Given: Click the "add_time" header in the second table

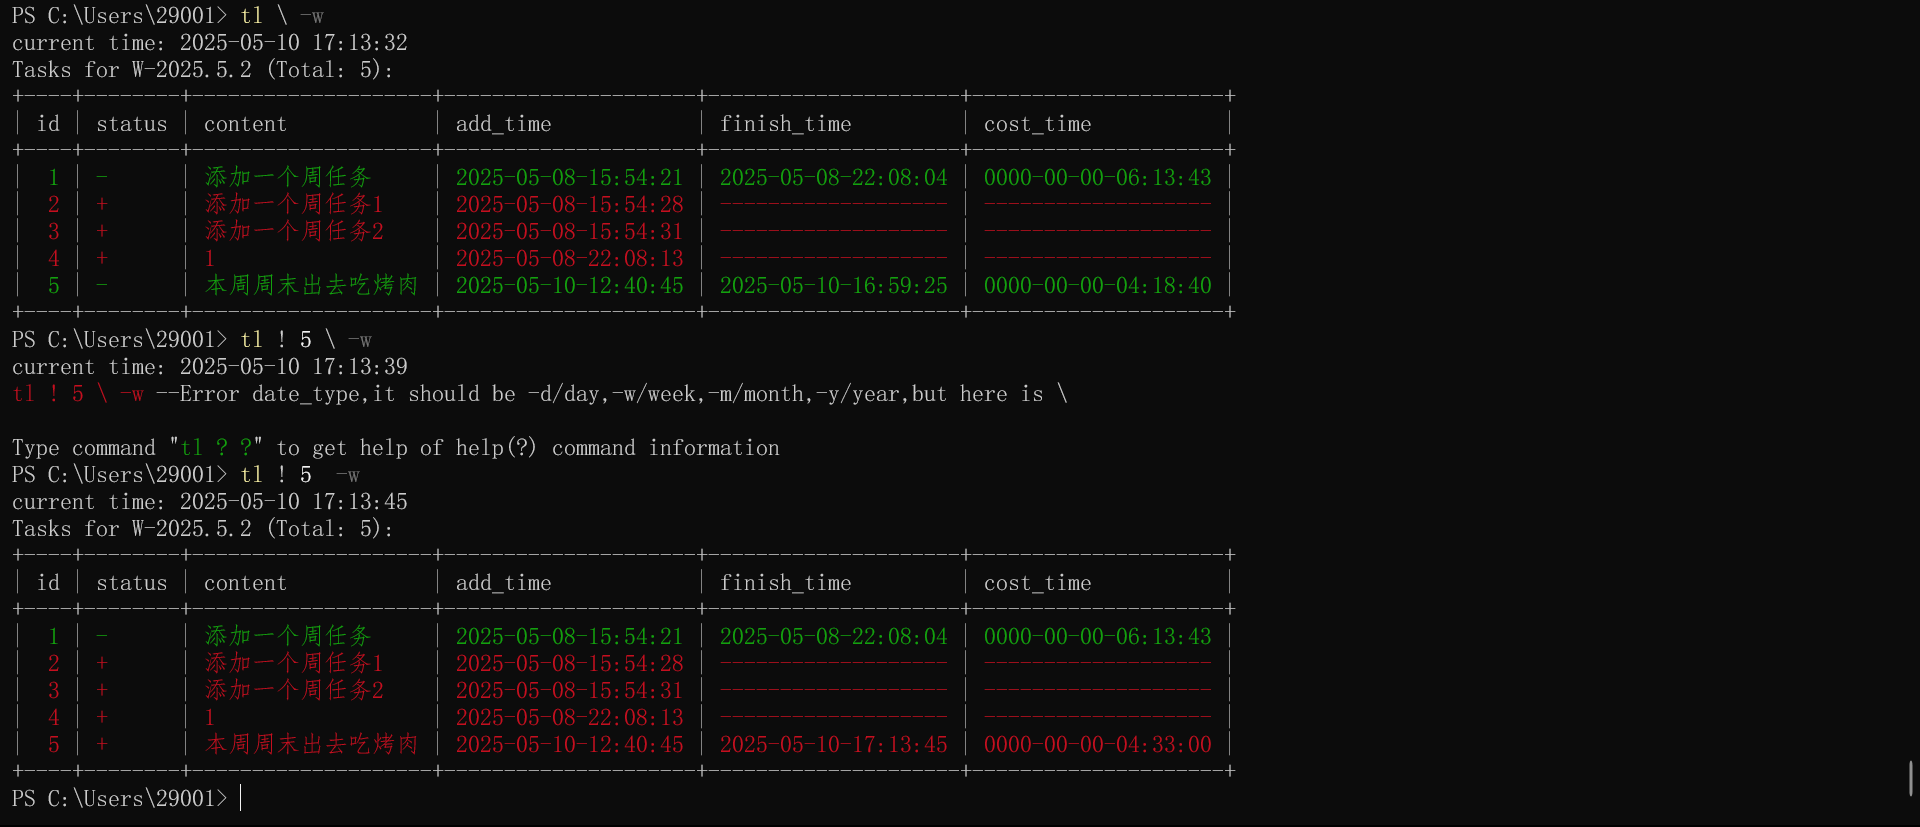Looking at the screenshot, I should (503, 583).
